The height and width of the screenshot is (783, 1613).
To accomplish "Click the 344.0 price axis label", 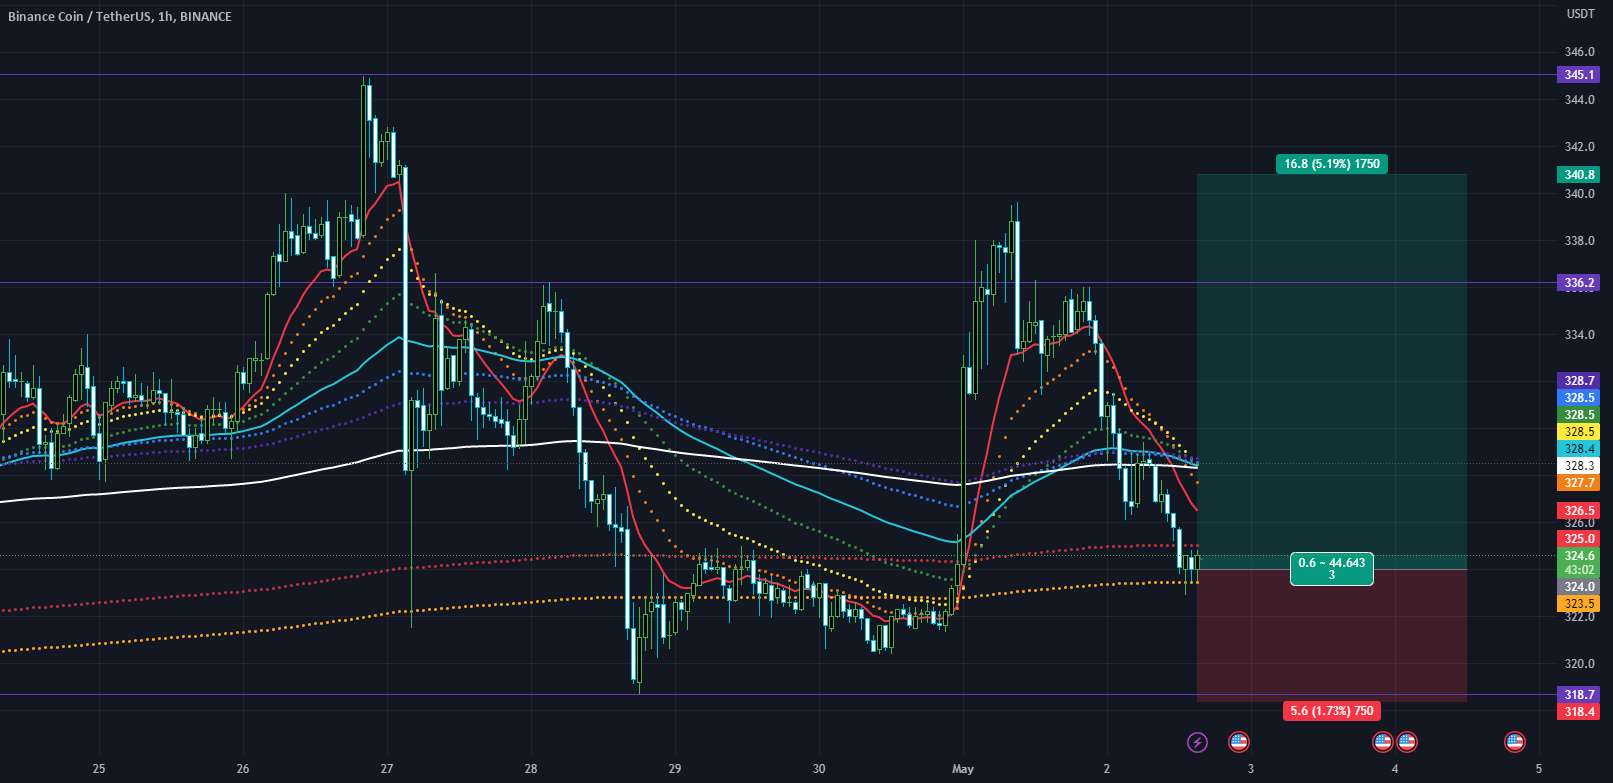I will coord(1580,100).
